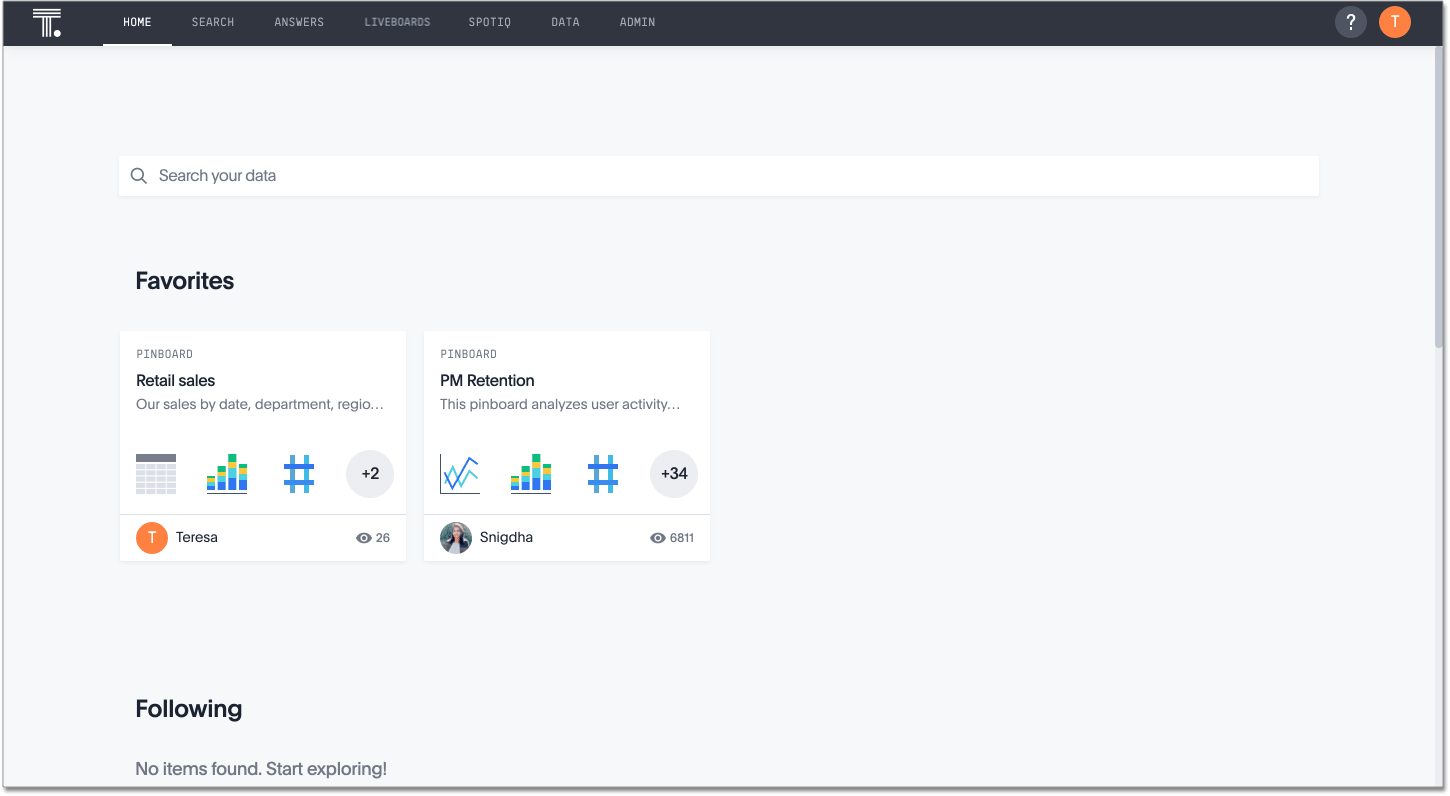The image size is (1450, 796).
Task: Click Snigdha's profile photo on PM Retention card
Action: click(x=456, y=537)
